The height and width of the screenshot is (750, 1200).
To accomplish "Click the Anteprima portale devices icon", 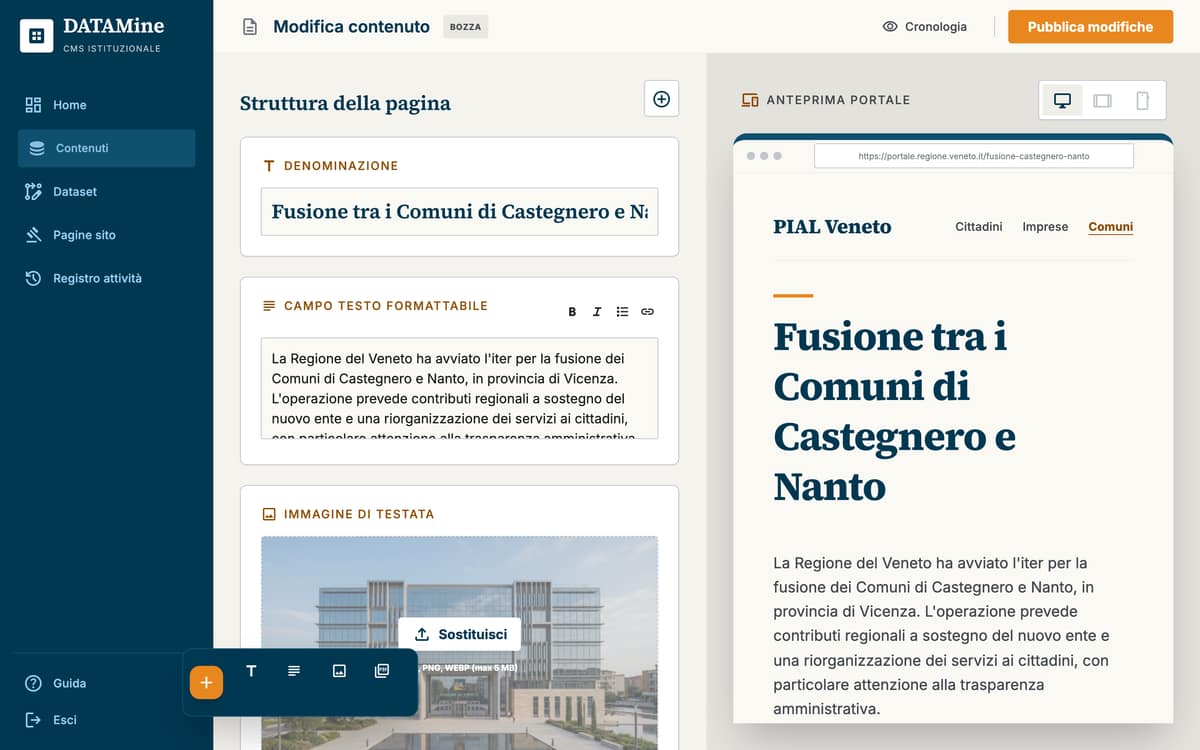I will click(x=750, y=100).
